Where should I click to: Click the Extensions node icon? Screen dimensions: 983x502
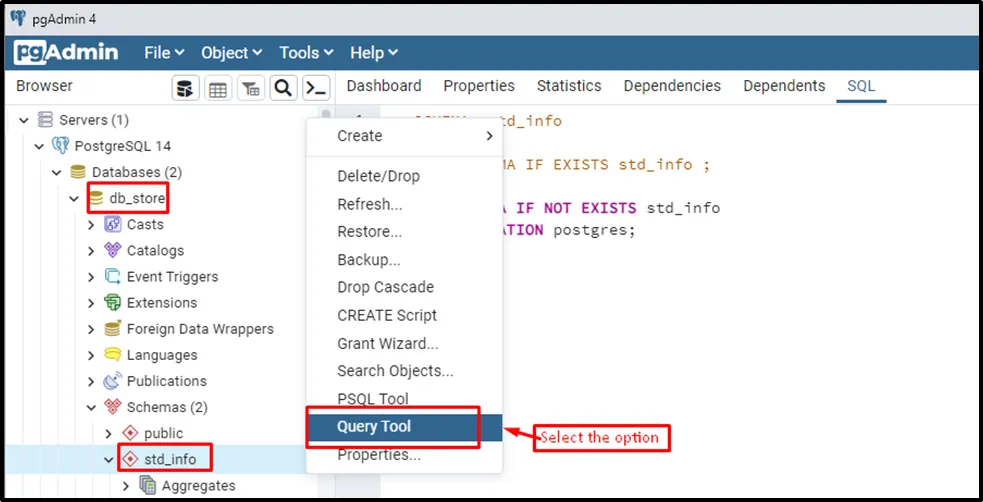click(x=113, y=303)
